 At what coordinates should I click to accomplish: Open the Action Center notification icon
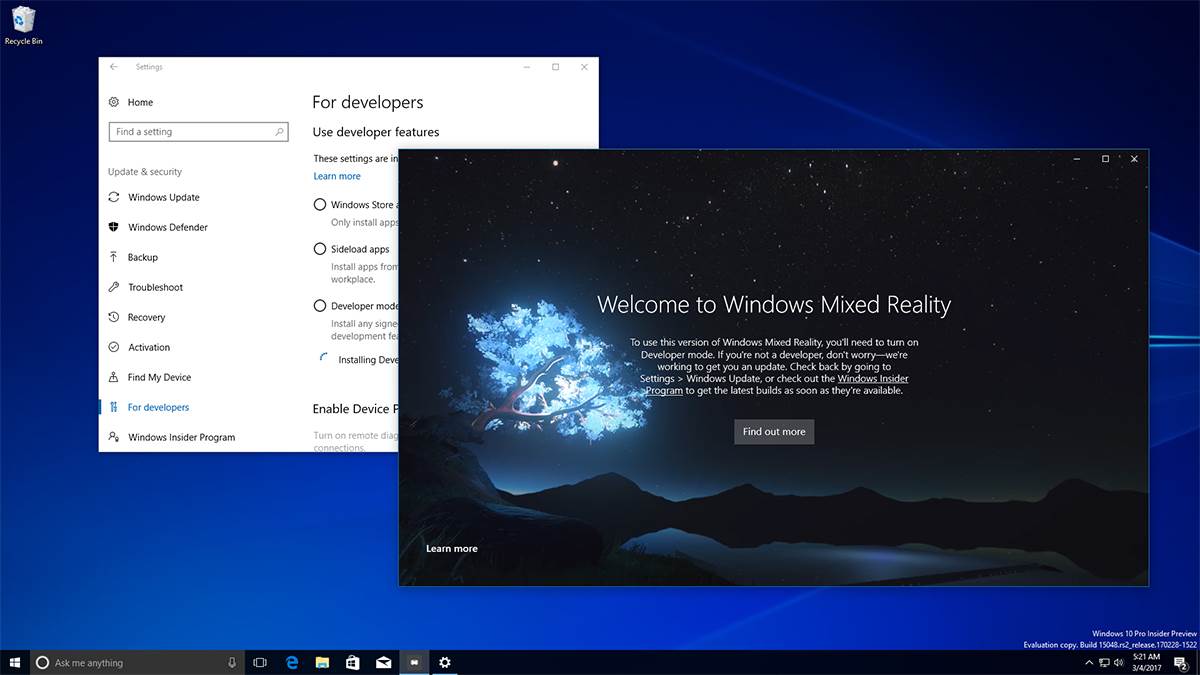point(1180,662)
